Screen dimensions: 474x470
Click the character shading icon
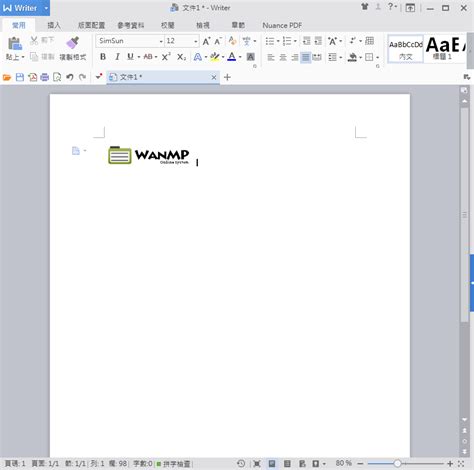[x=251, y=57]
